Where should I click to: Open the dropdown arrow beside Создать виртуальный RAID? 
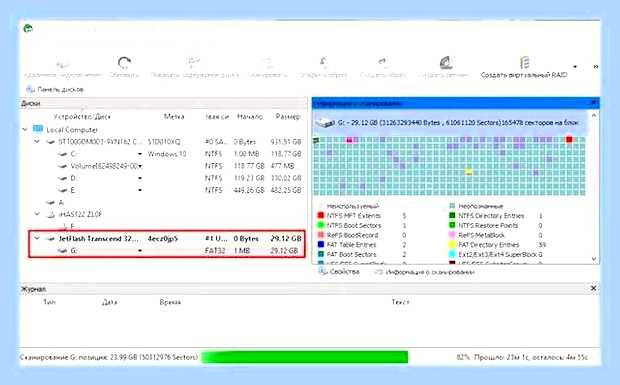click(575, 66)
